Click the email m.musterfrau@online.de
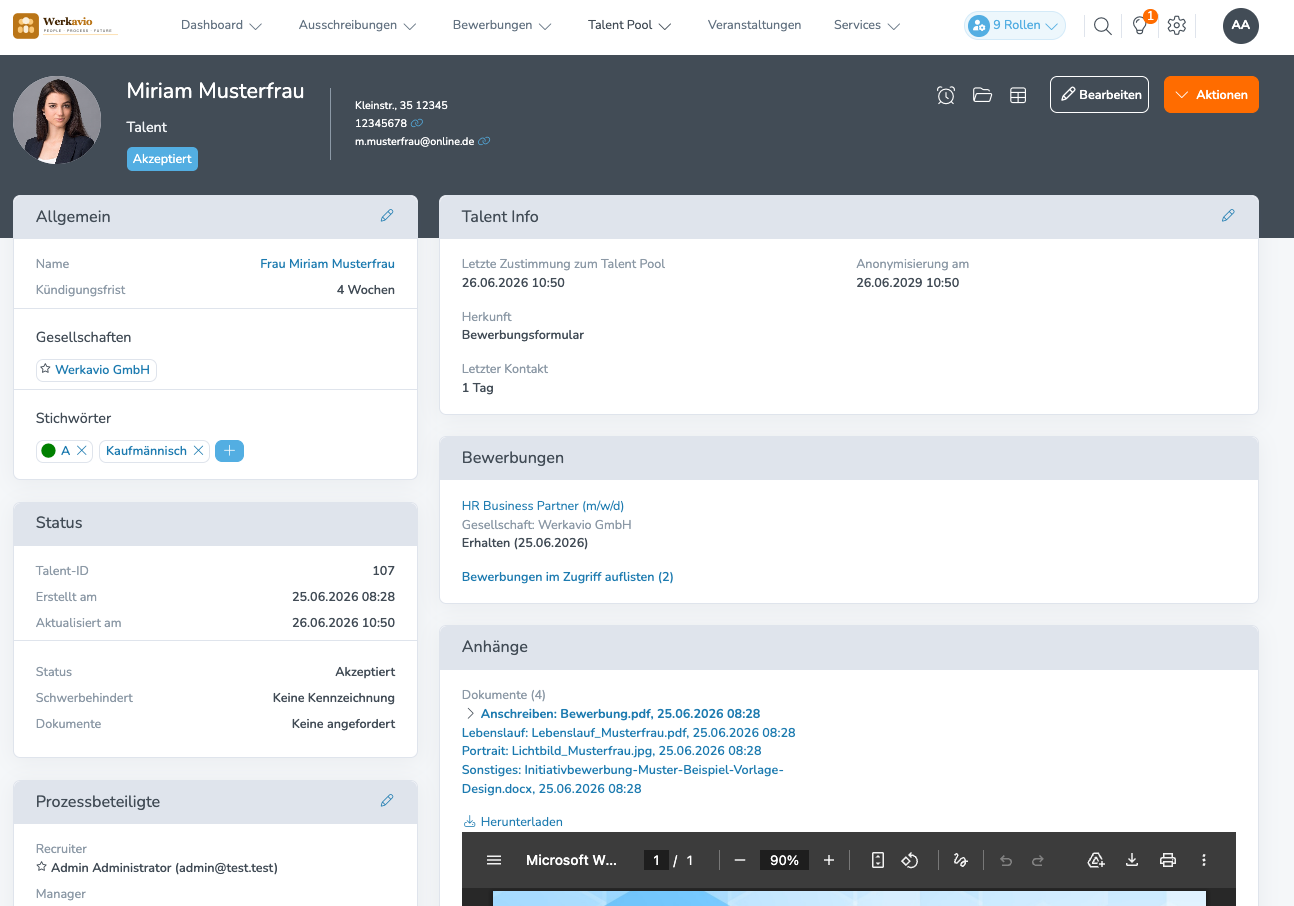 point(414,142)
